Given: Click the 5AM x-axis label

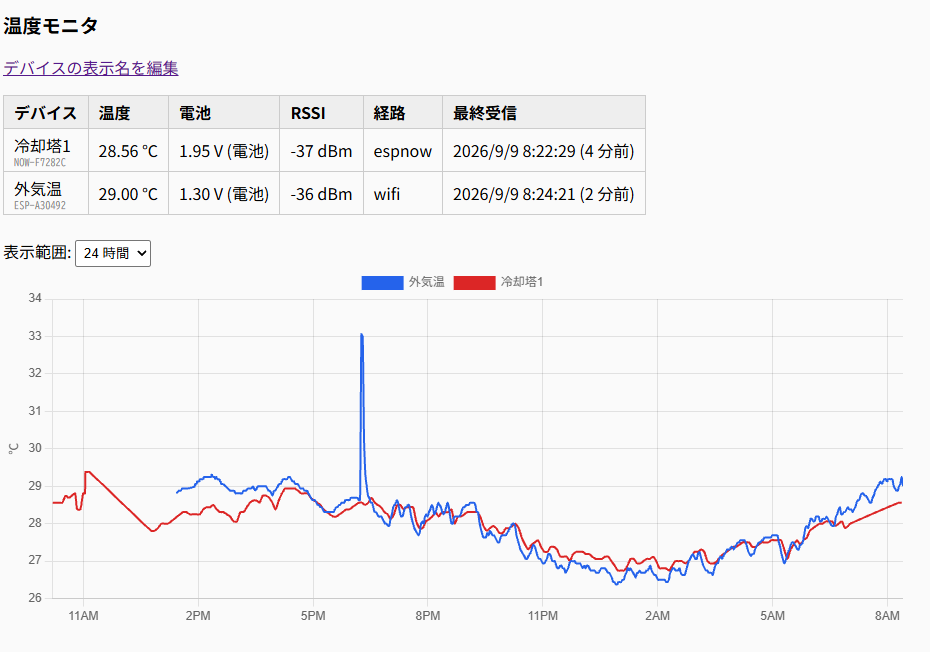Looking at the screenshot, I should point(772,616).
